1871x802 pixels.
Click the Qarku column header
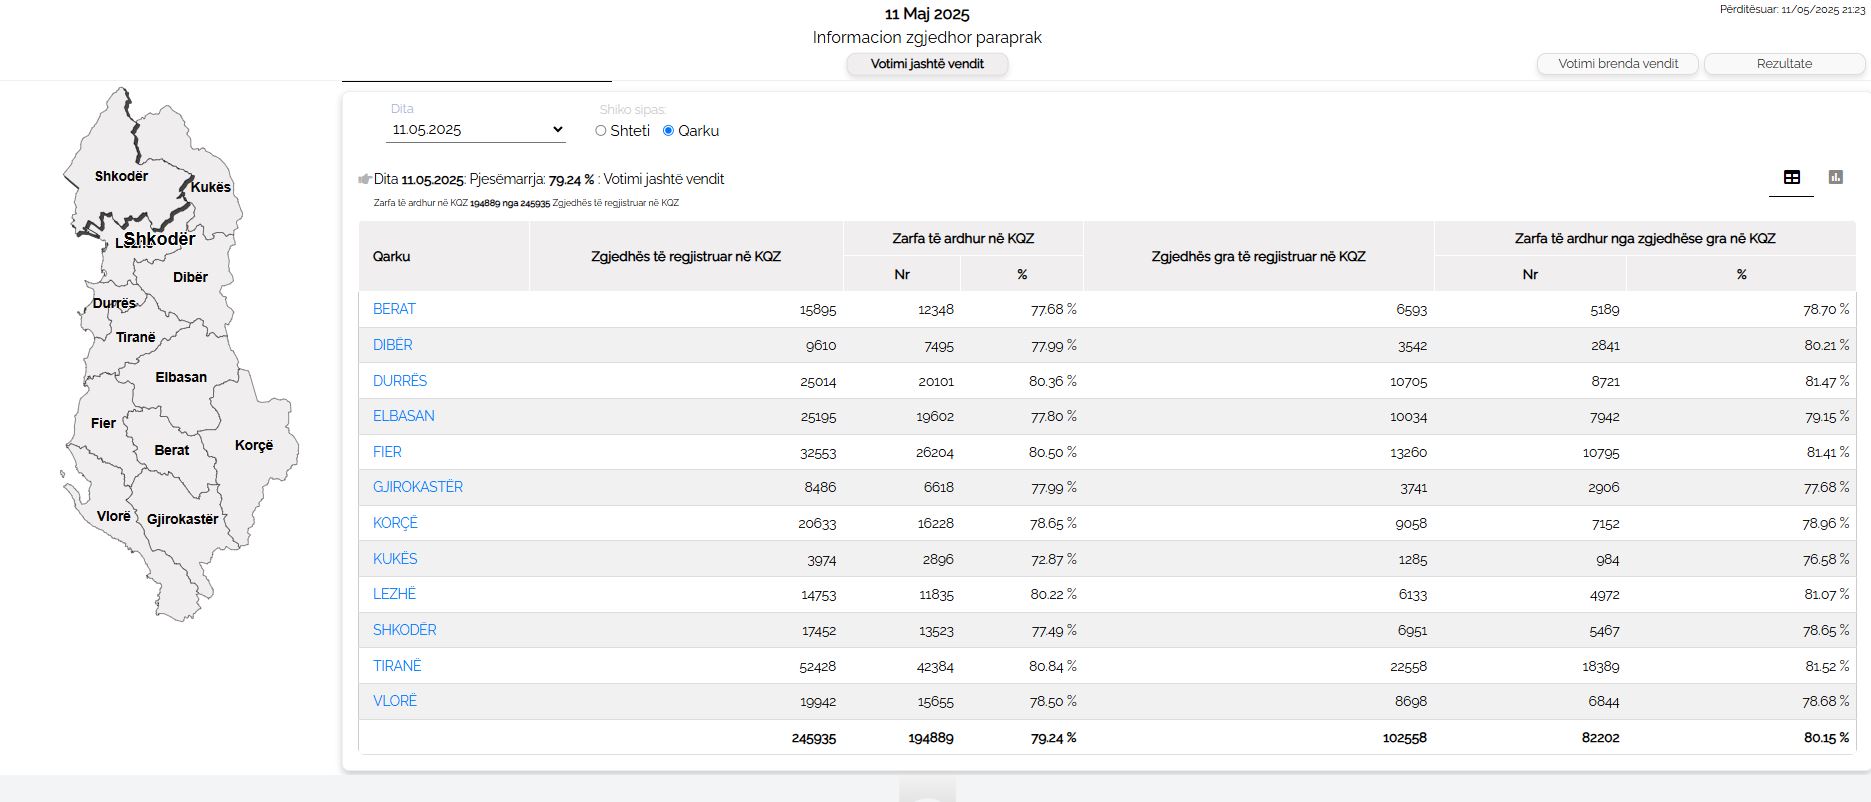[x=392, y=257]
